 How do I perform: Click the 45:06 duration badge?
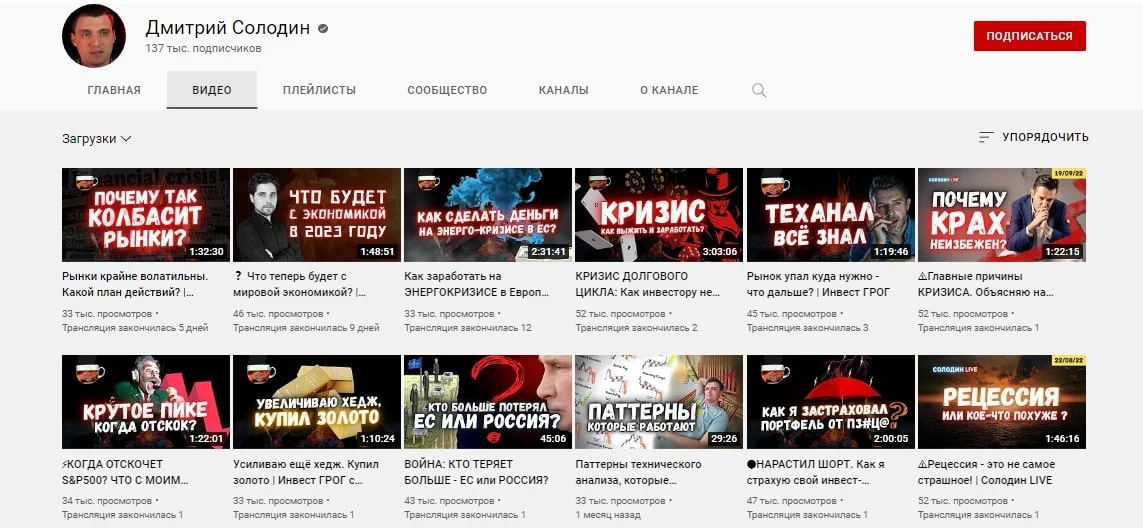point(553,438)
